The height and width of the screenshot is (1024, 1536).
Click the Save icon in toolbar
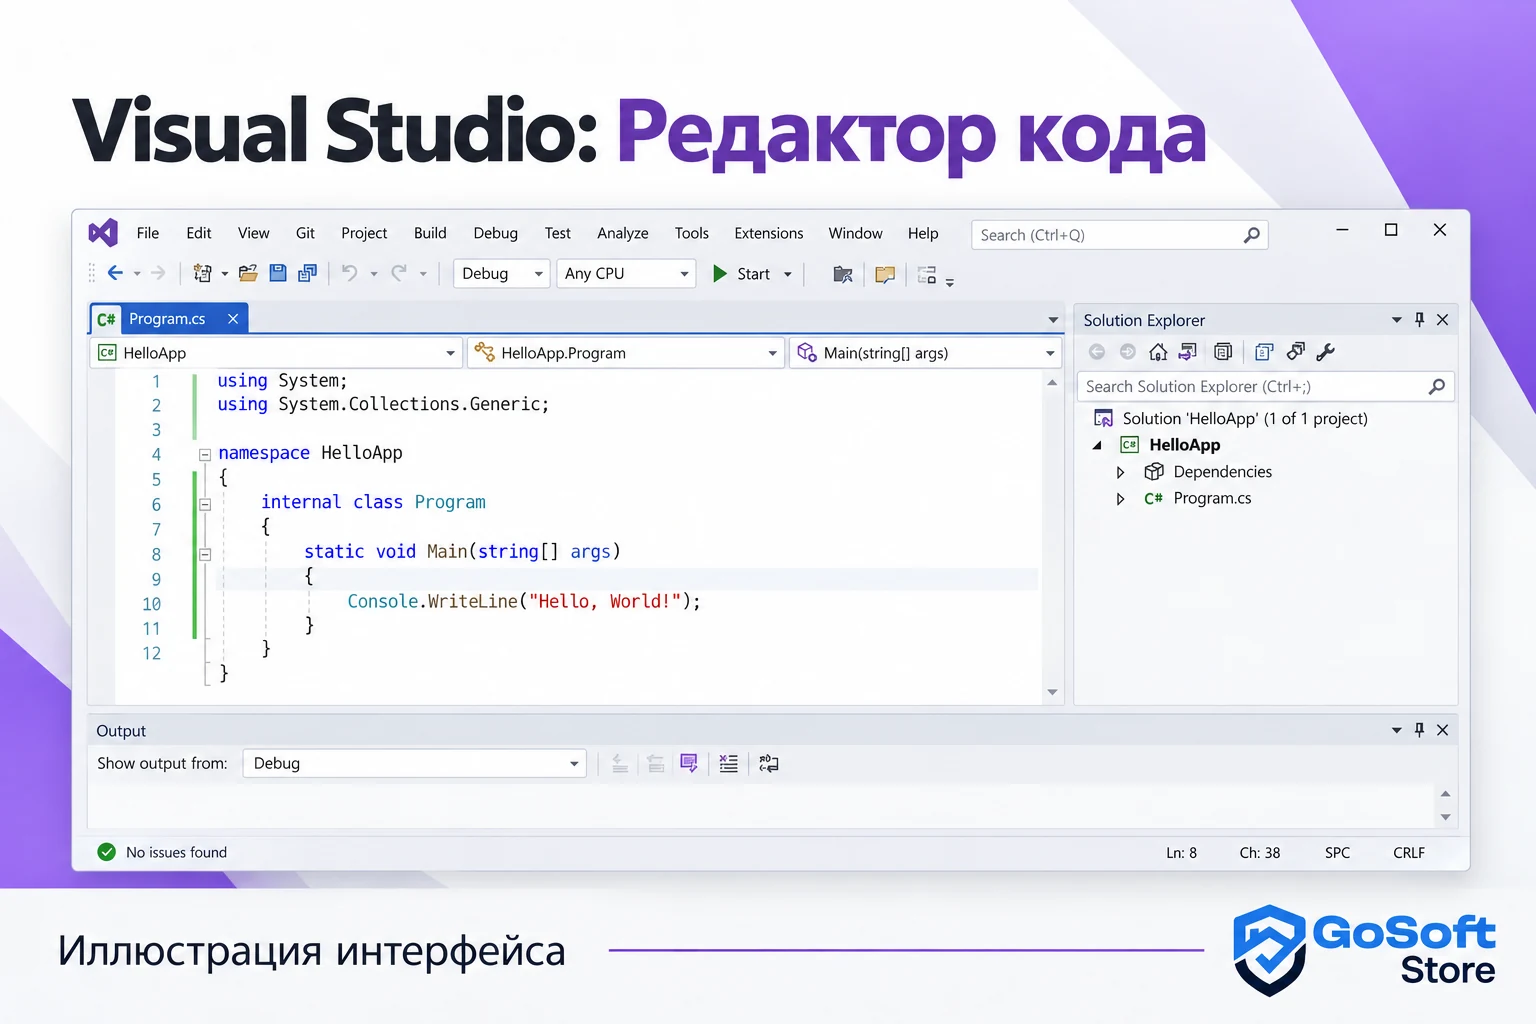pyautogui.click(x=278, y=273)
